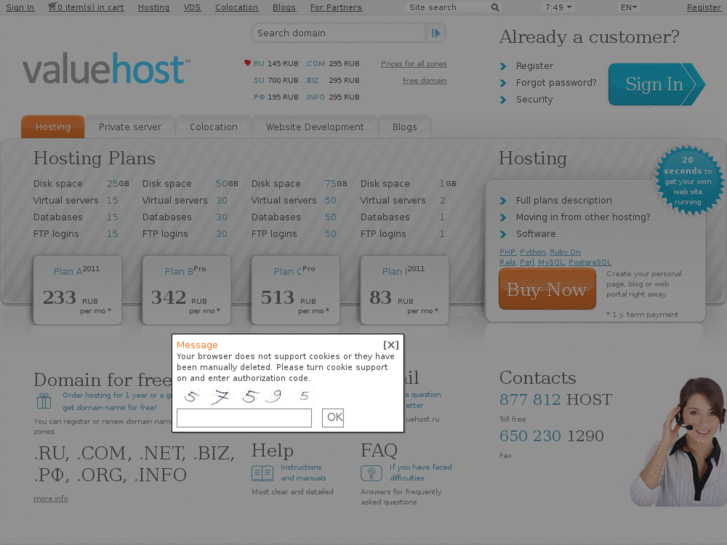
Task: Click arrow icon next to Full plans description
Action: (503, 201)
